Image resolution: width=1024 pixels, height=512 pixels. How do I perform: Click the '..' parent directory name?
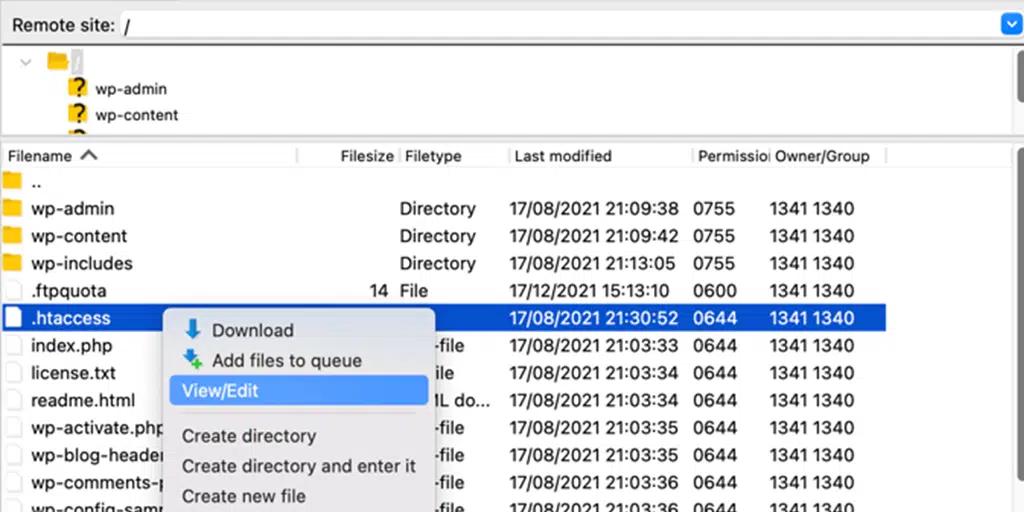[x=37, y=184]
